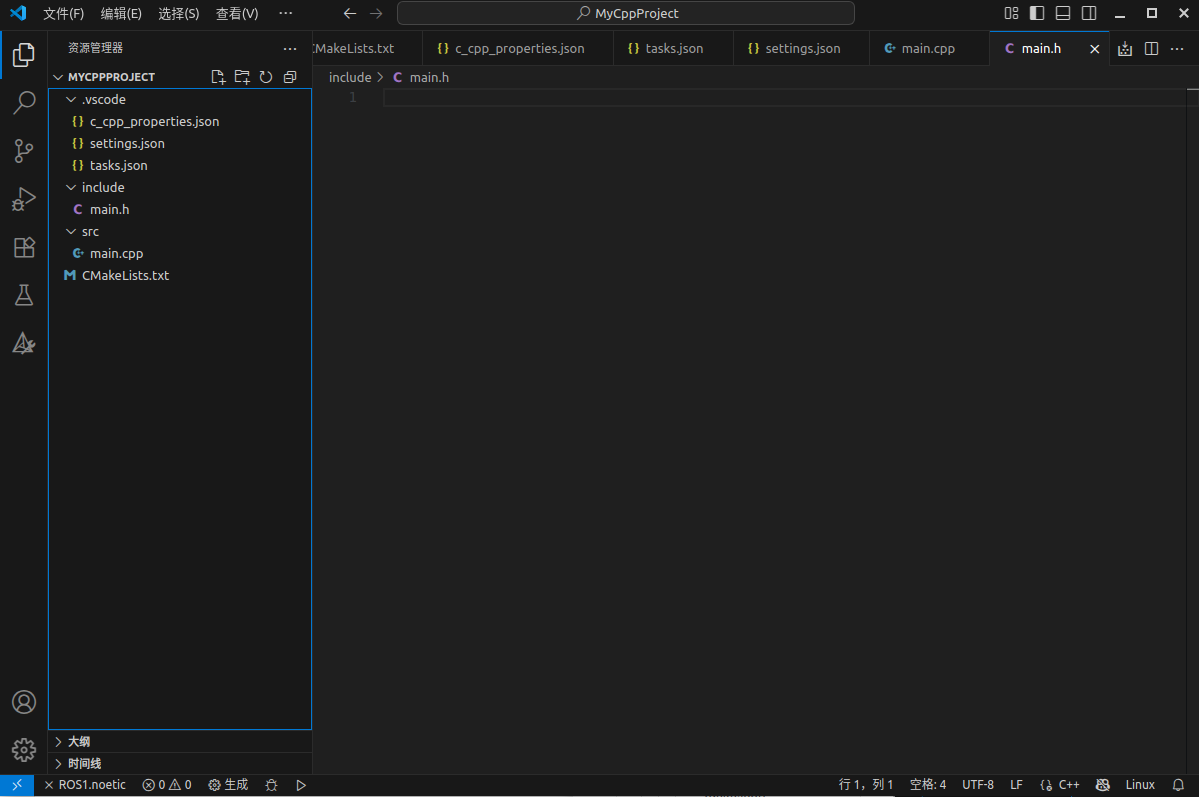Viewport: 1199px width, 797px height.
Task: Switch to the tasks.json tab
Action: click(674, 48)
